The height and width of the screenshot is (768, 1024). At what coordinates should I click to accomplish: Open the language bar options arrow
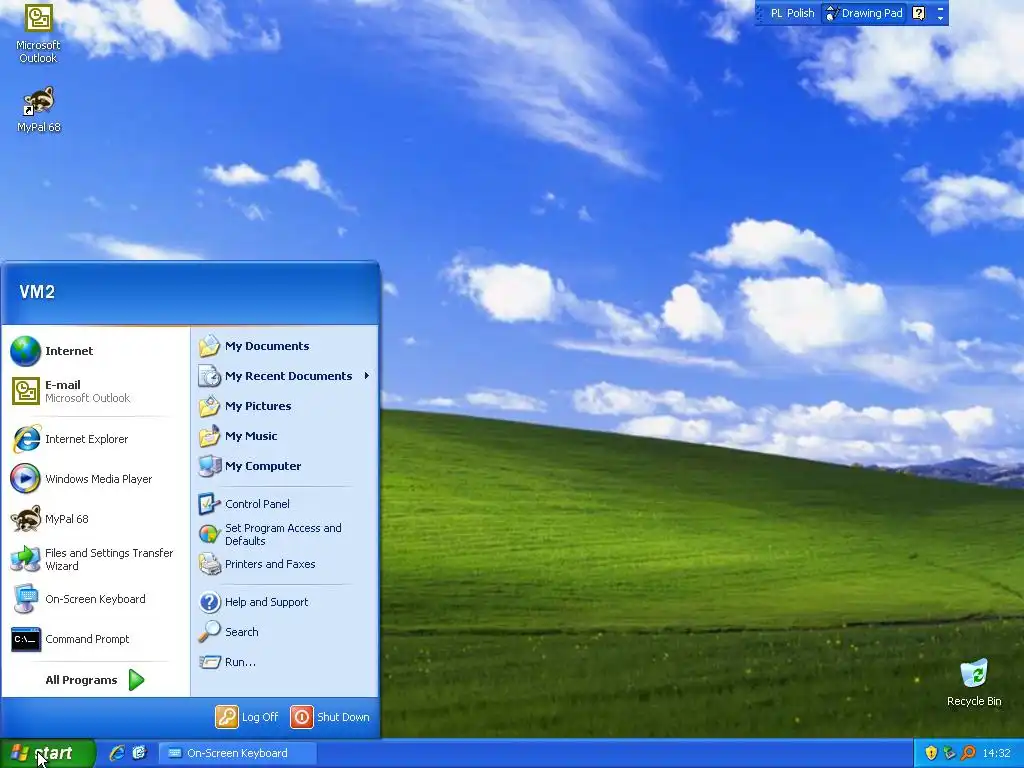coord(940,18)
